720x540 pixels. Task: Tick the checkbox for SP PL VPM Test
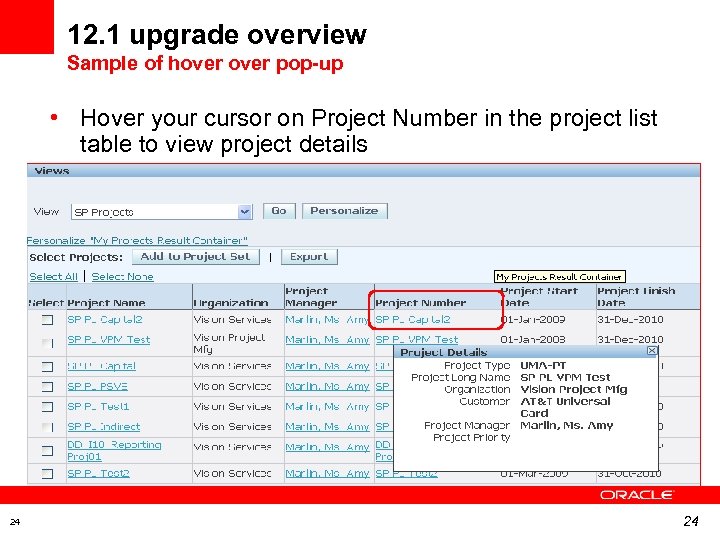click(x=47, y=343)
